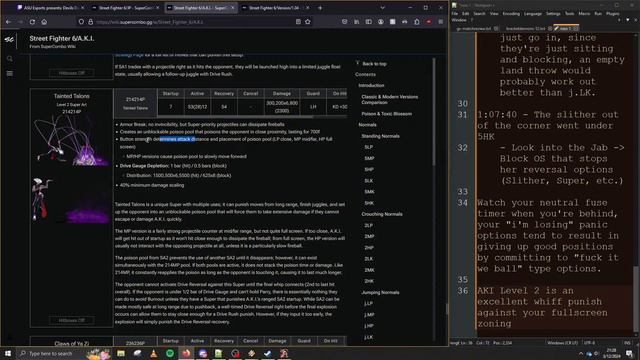The height and width of the screenshot is (360, 640).
Task: Open Notepad++ File menu
Action: click(455, 14)
